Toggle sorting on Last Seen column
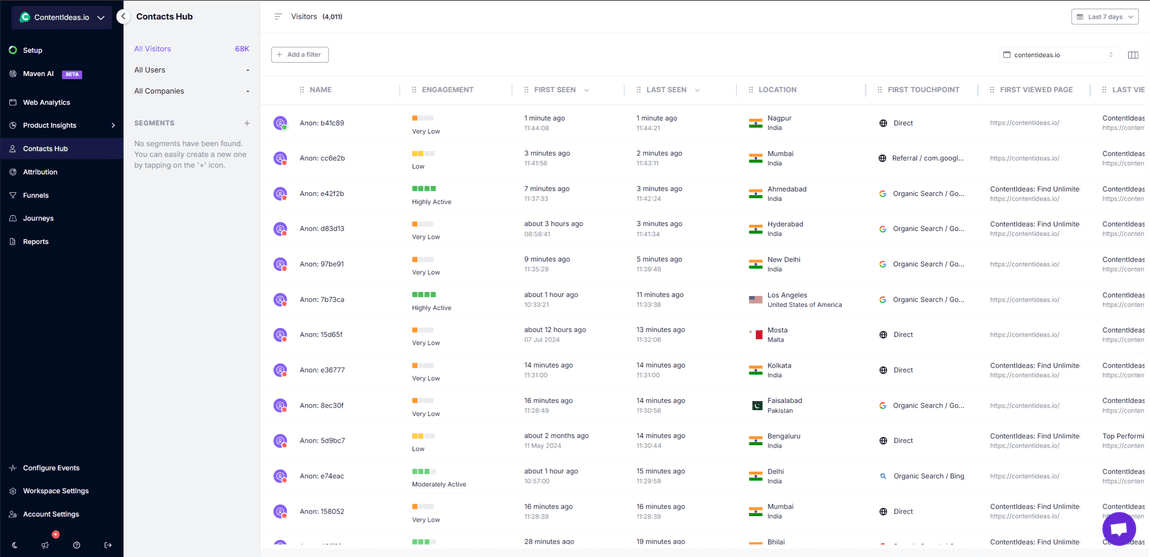The height and width of the screenshot is (557, 1150). pyautogui.click(x=697, y=90)
